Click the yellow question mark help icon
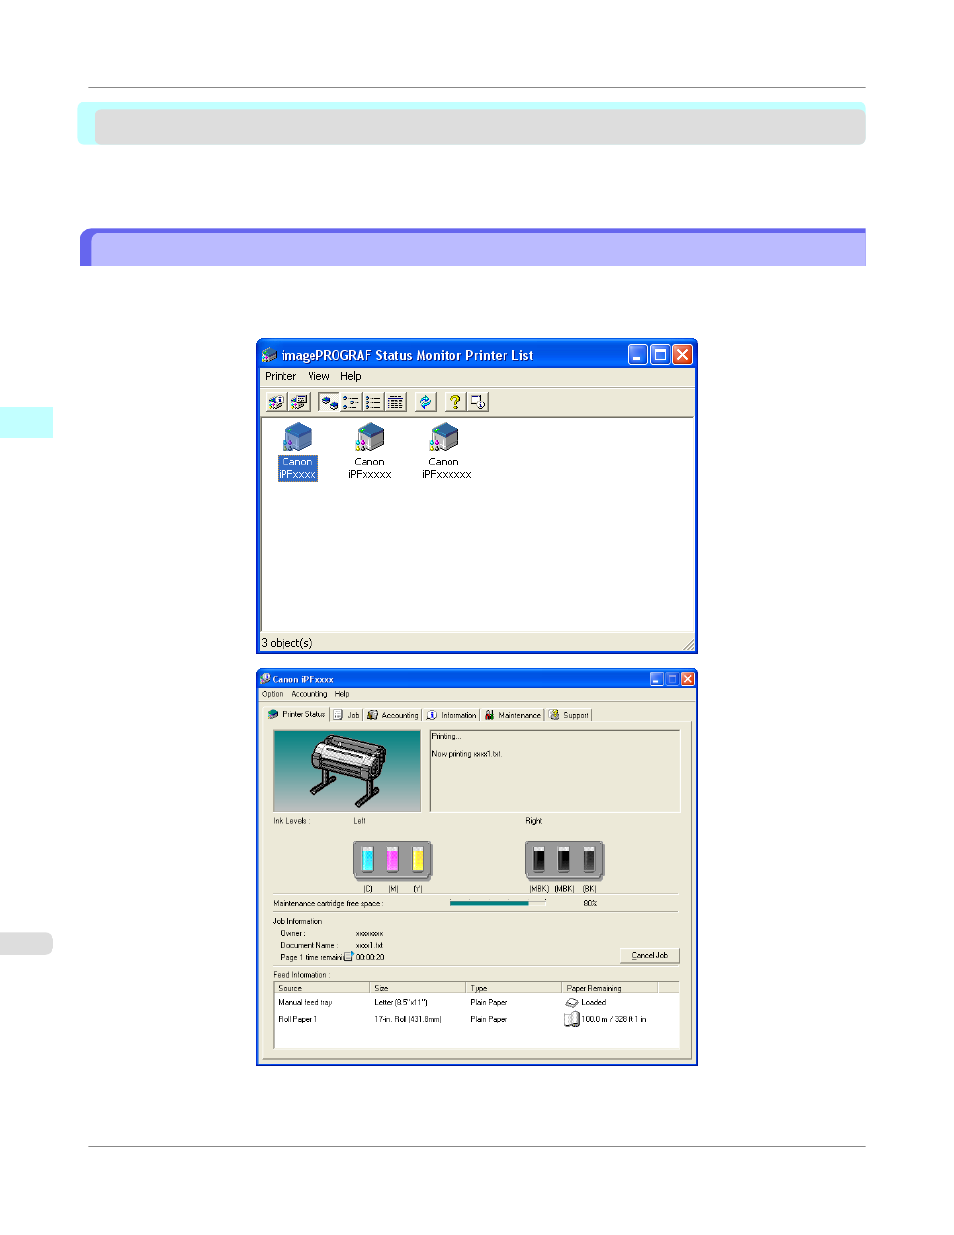Screen dimensions: 954x1235 [x=455, y=402]
